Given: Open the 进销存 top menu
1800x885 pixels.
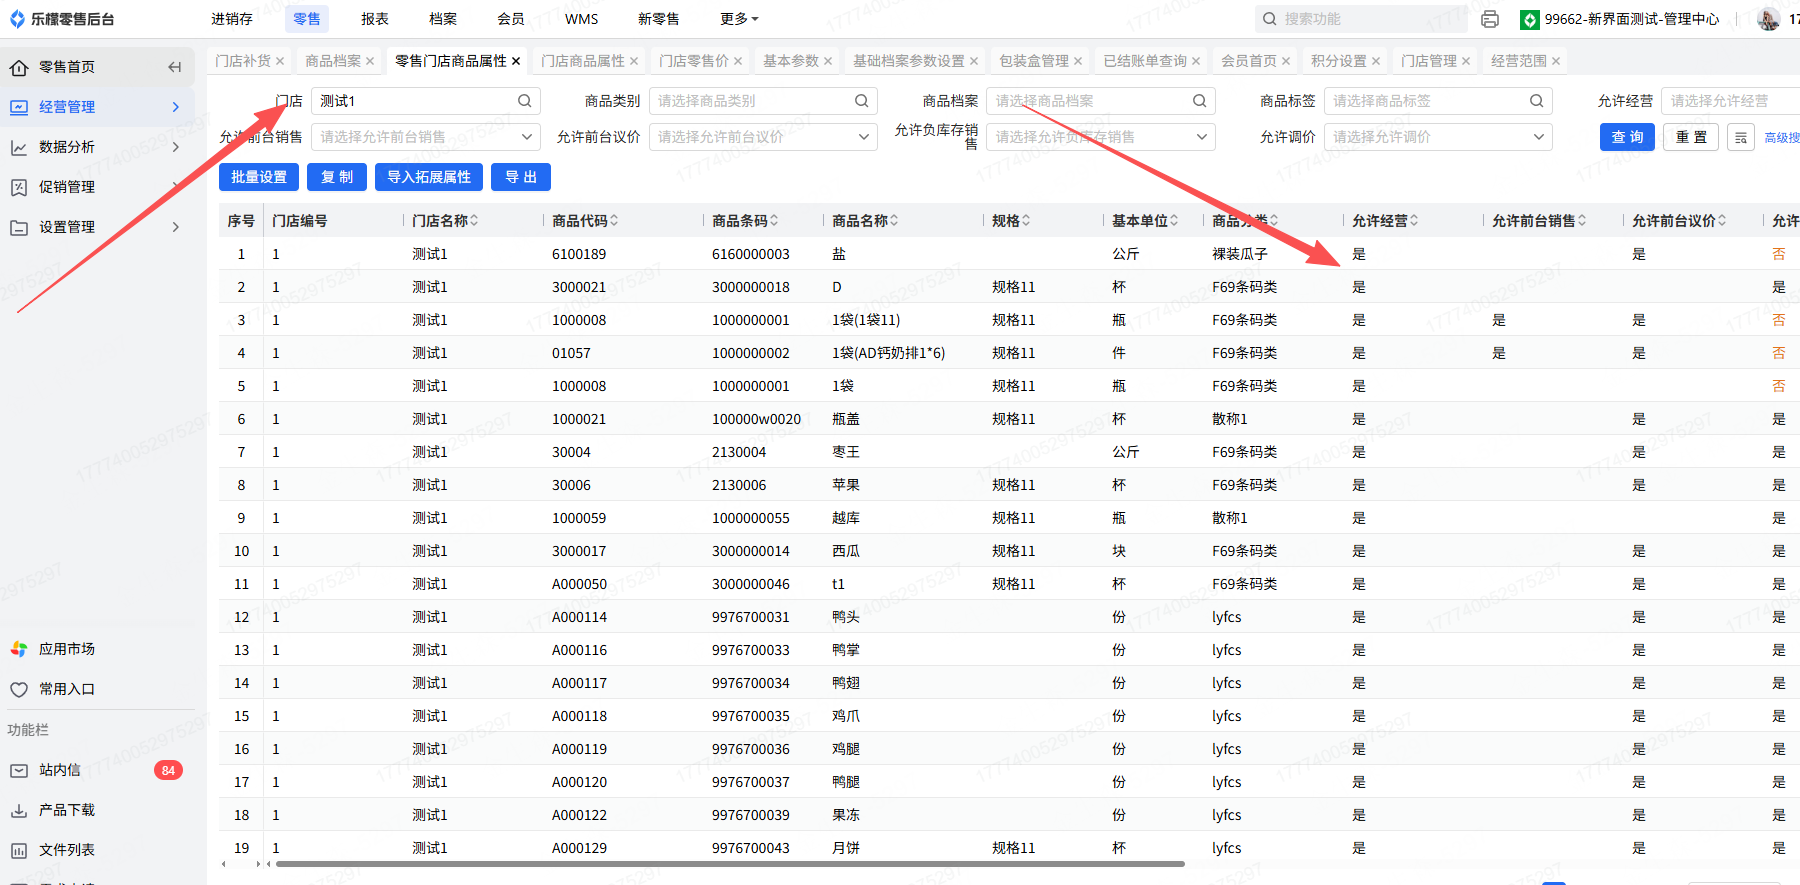Looking at the screenshot, I should pos(232,19).
